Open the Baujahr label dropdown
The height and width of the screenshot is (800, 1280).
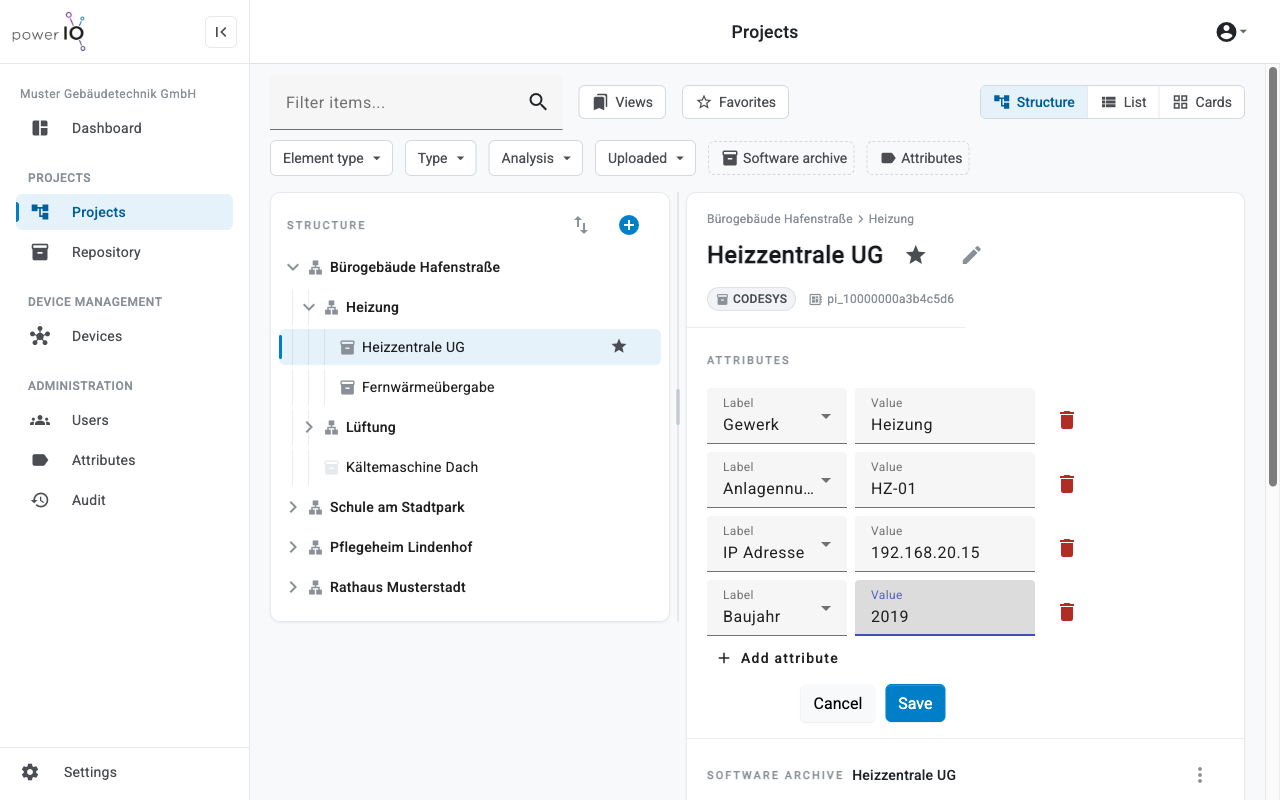point(777,608)
